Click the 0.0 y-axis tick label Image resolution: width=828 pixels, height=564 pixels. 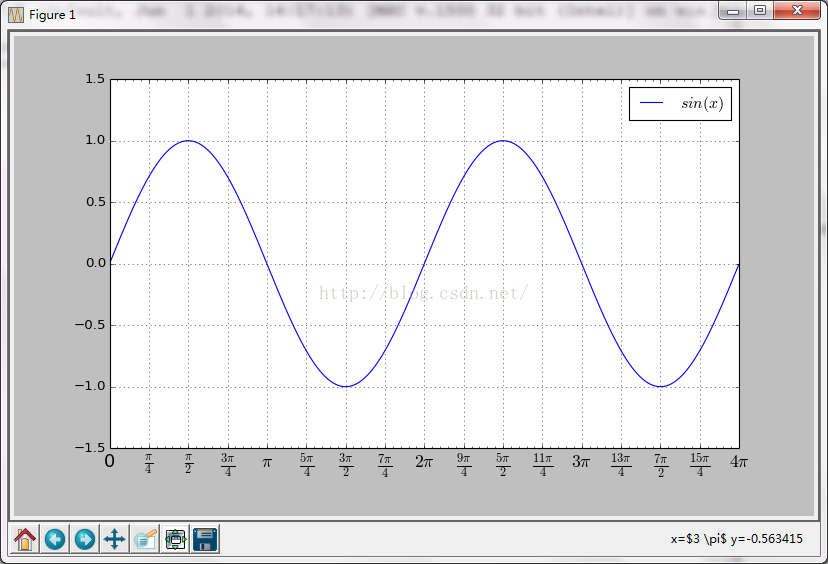click(x=95, y=264)
